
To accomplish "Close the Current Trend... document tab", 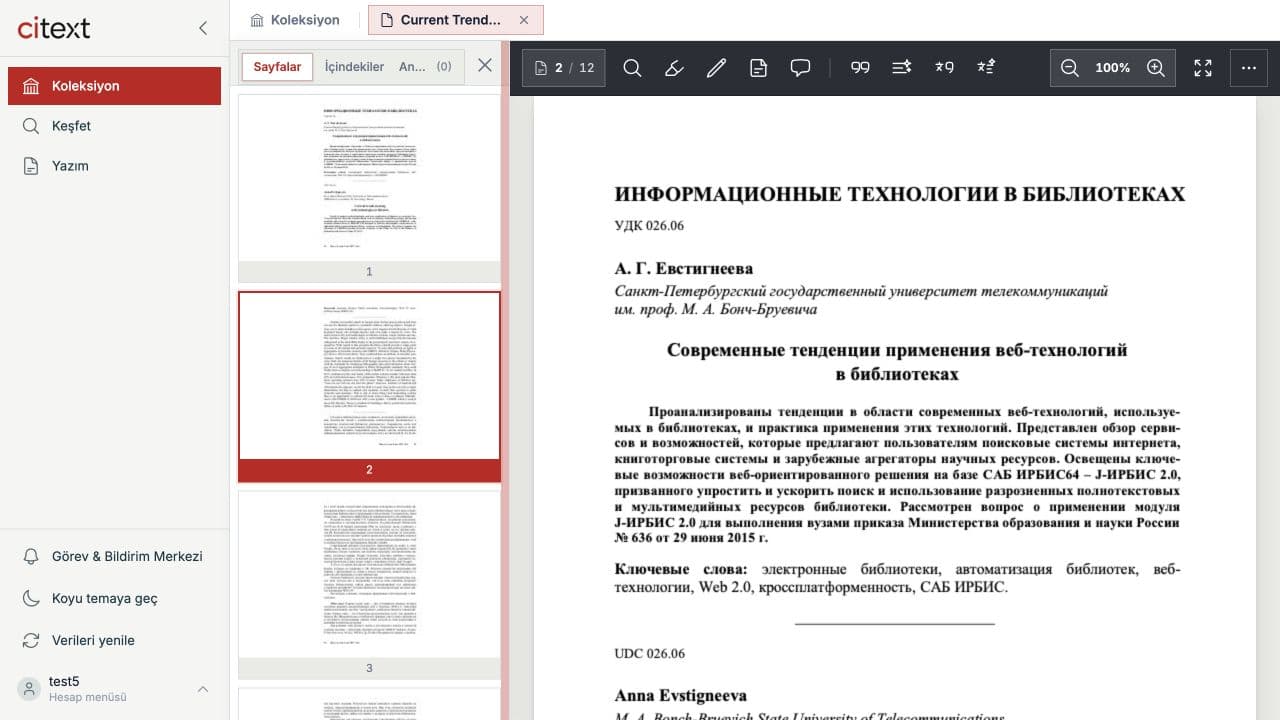I will click(x=524, y=20).
